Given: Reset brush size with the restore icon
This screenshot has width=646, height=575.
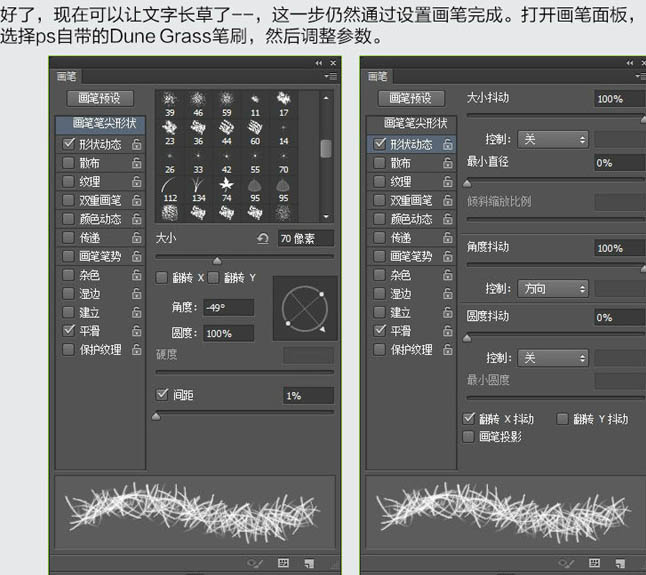Looking at the screenshot, I should 262,238.
